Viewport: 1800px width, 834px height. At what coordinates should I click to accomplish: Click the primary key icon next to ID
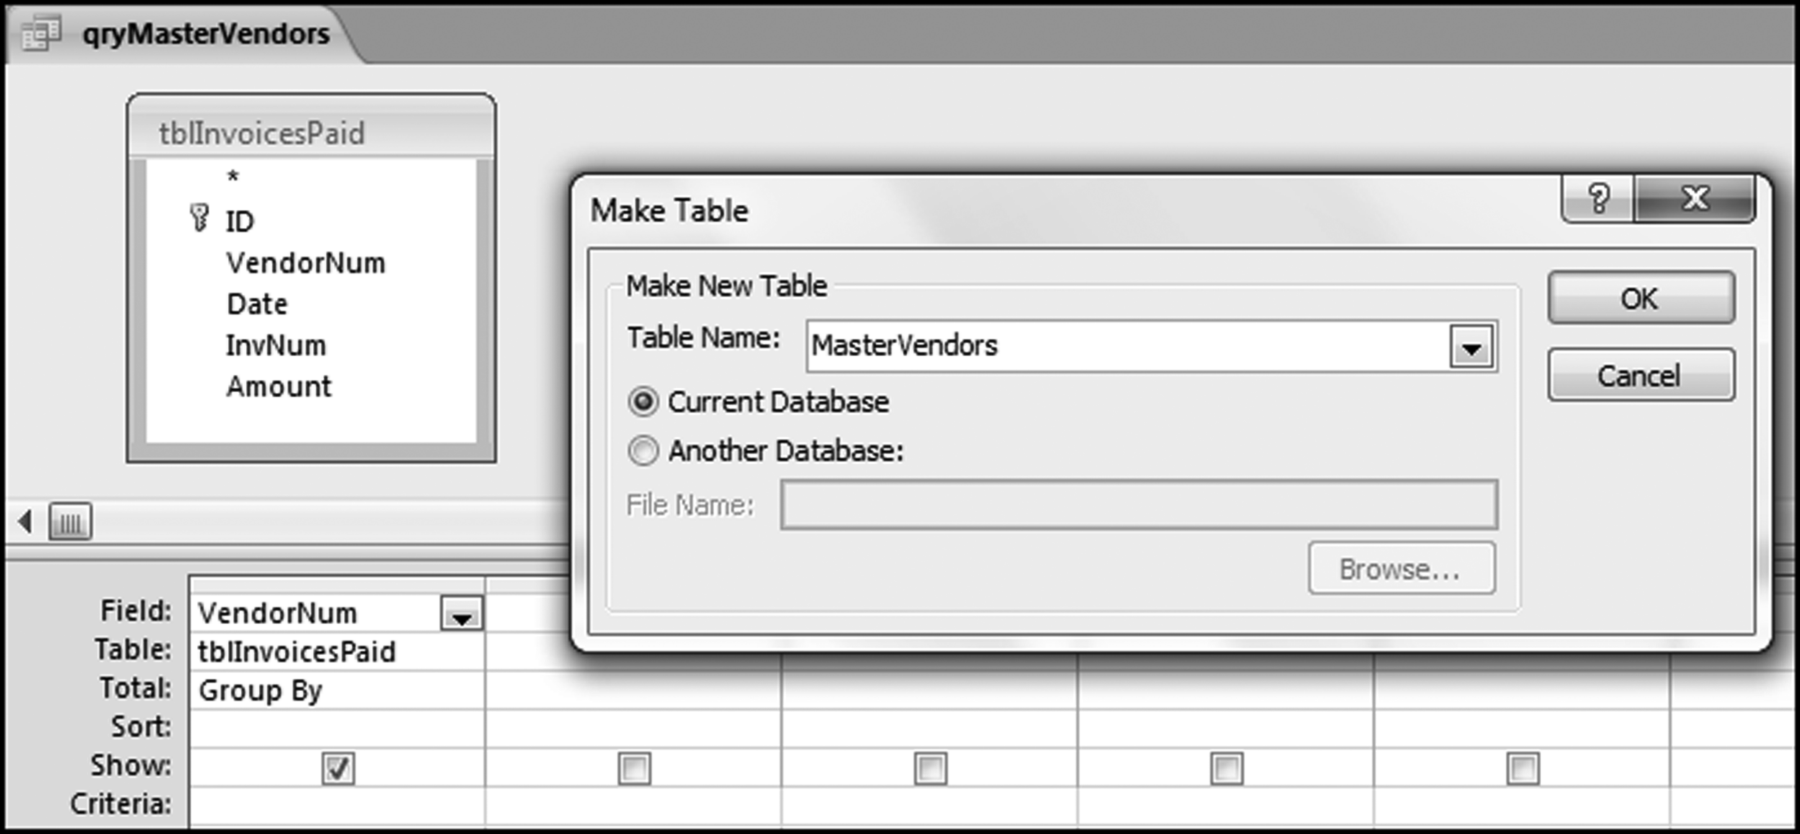point(199,218)
